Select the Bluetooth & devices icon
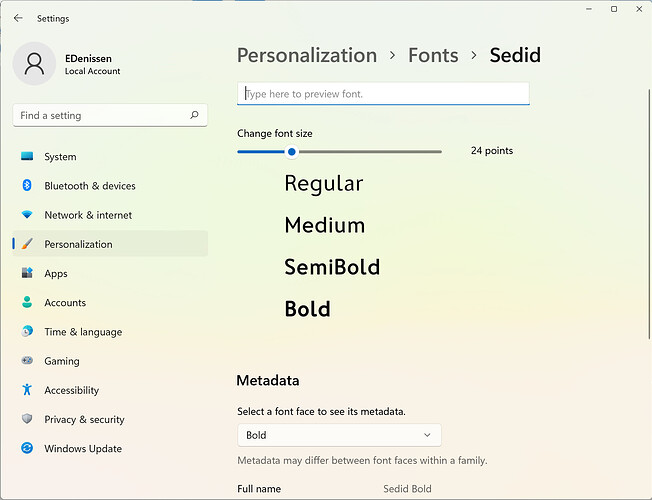This screenshot has width=652, height=500. pyautogui.click(x=27, y=186)
